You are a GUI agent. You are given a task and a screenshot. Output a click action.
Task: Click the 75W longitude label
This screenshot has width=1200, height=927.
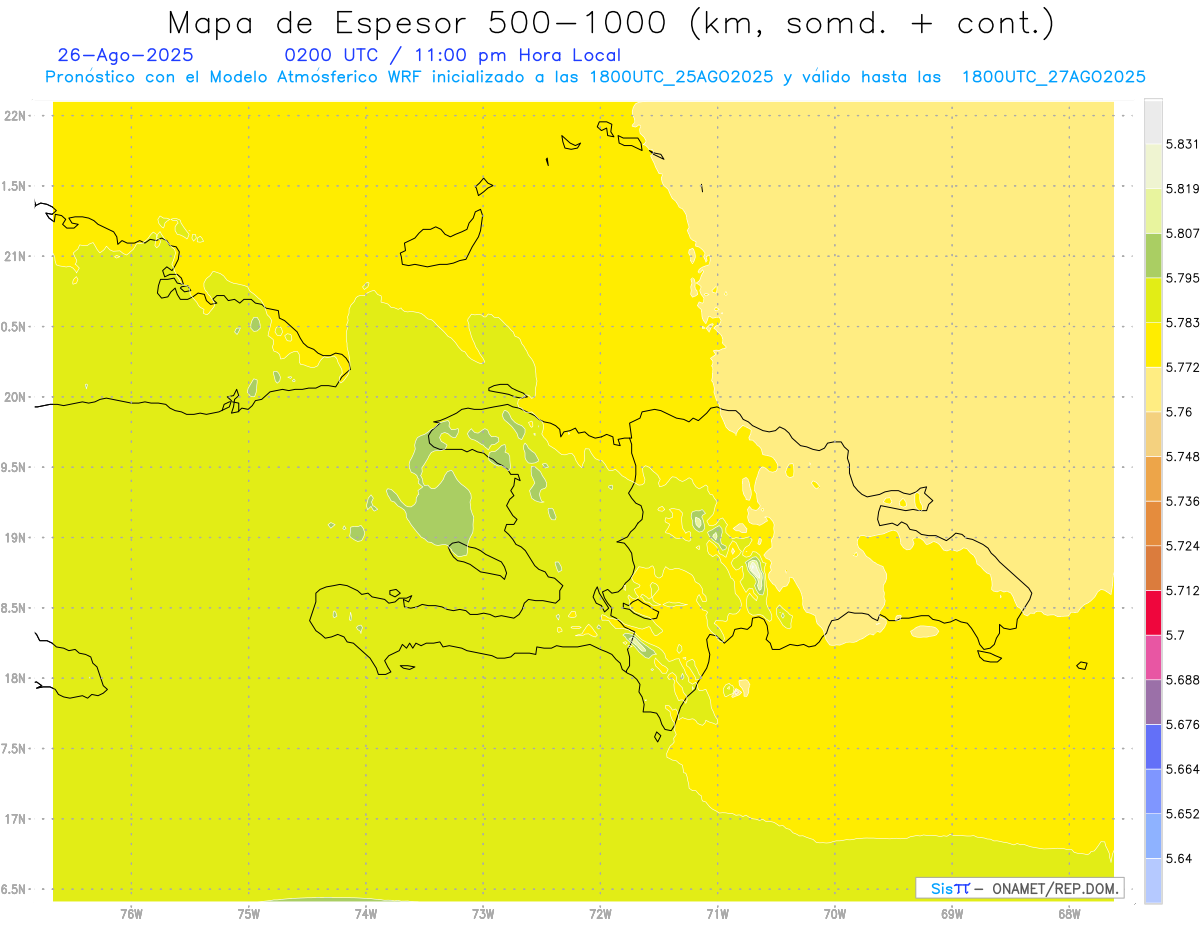coord(249,914)
